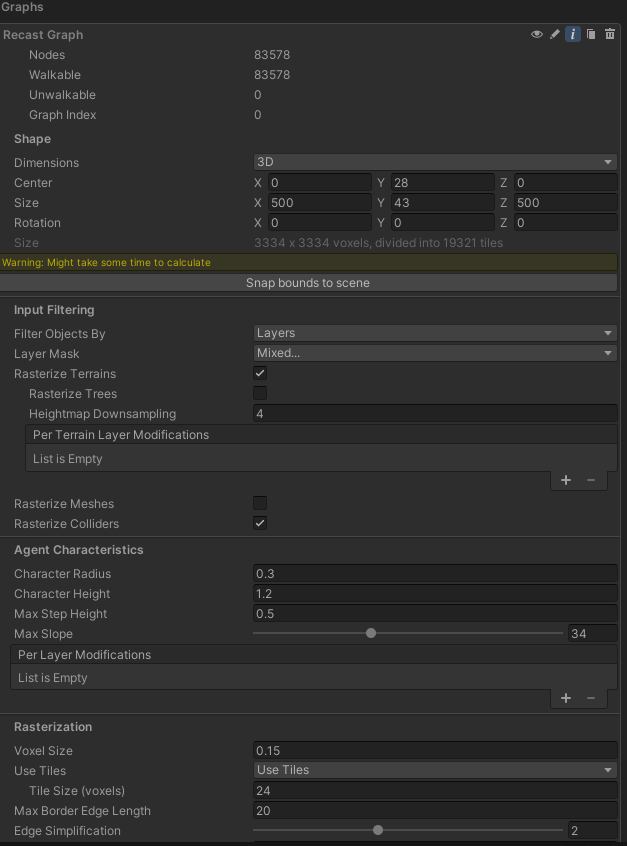This screenshot has height=846, width=627.
Task: Toggle Recast Graph visibility eye icon
Action: [x=536, y=35]
